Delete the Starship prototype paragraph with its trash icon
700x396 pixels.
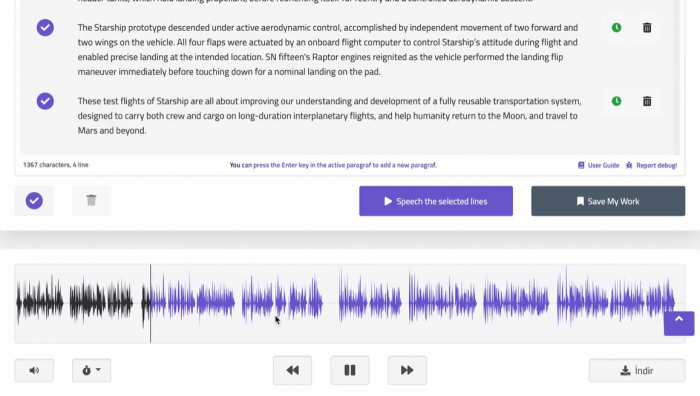647,28
